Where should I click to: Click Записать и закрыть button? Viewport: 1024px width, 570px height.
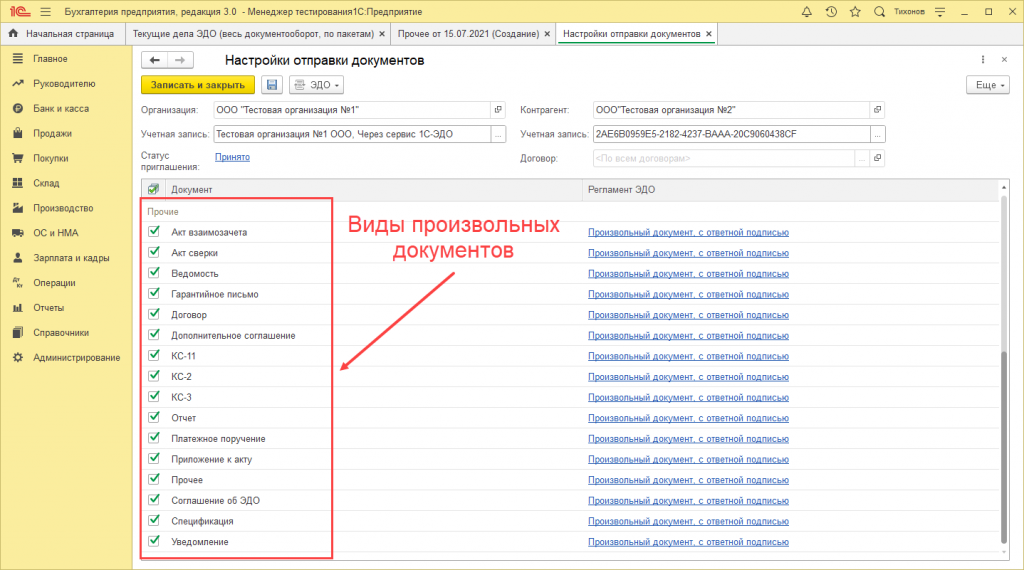(198, 85)
